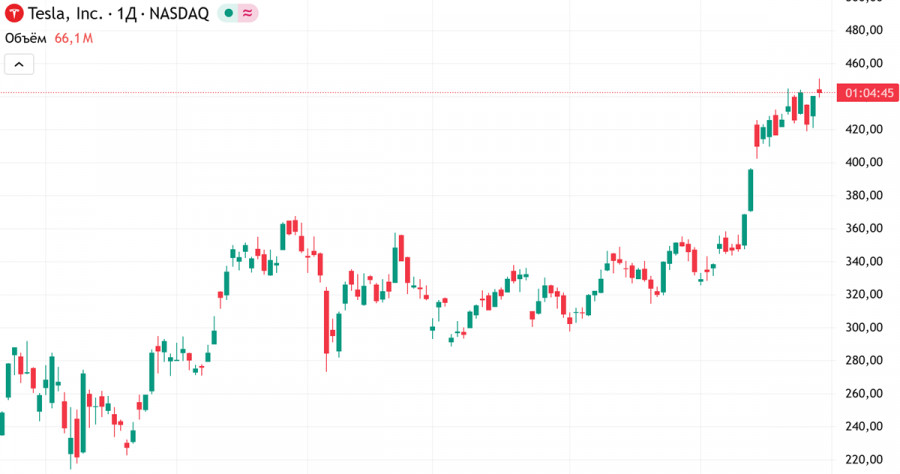Click the 480,00 price scale label
900x474 pixels.
863,30
